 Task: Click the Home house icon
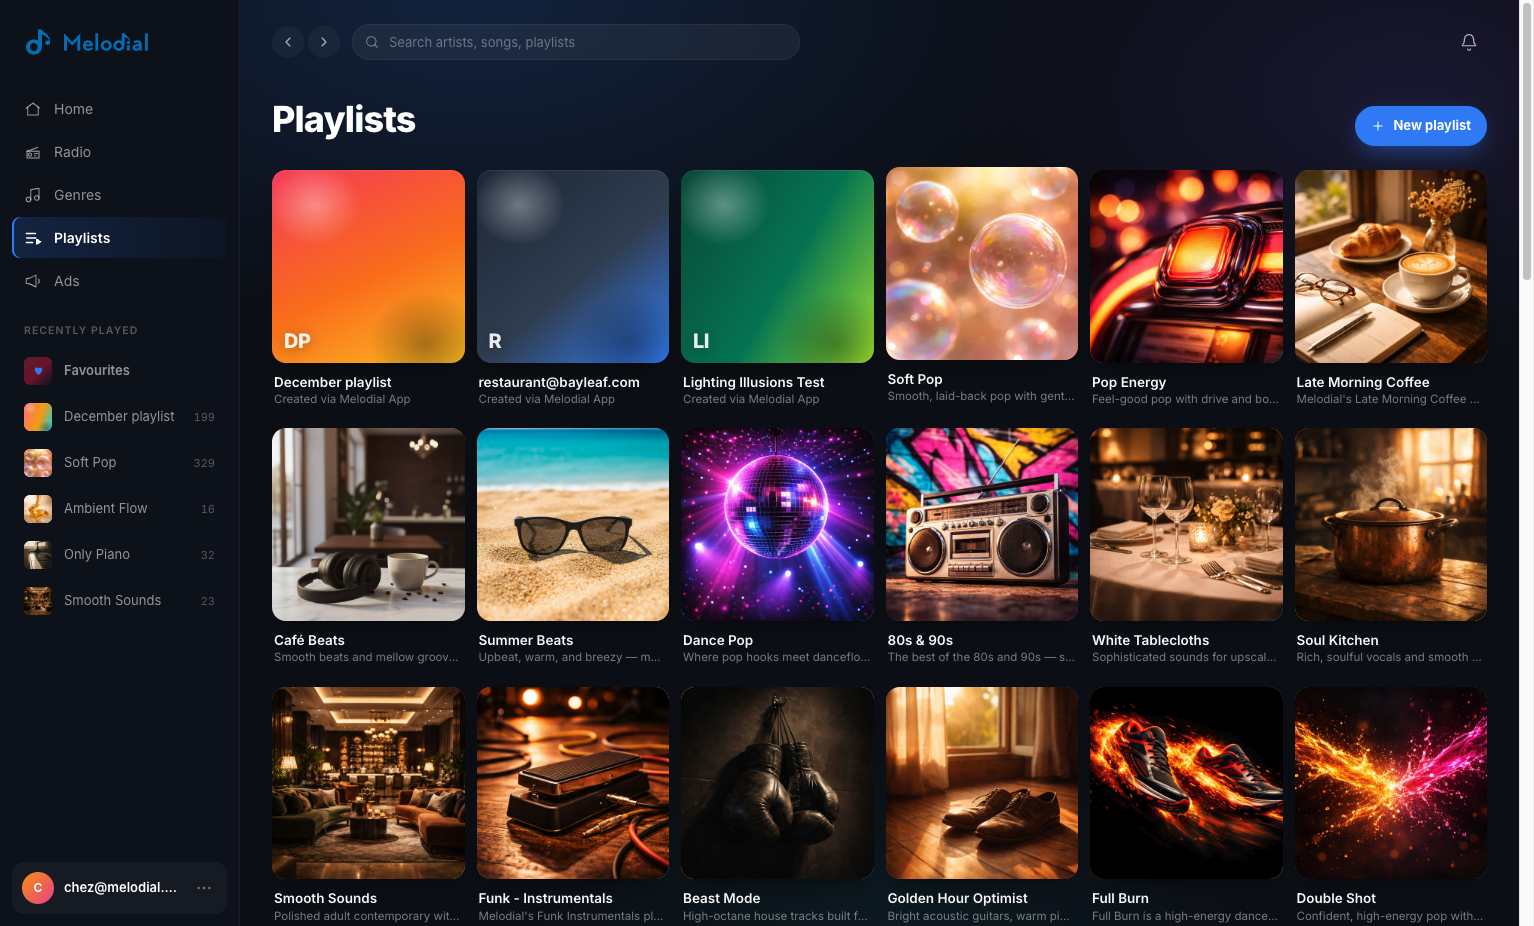click(x=33, y=109)
